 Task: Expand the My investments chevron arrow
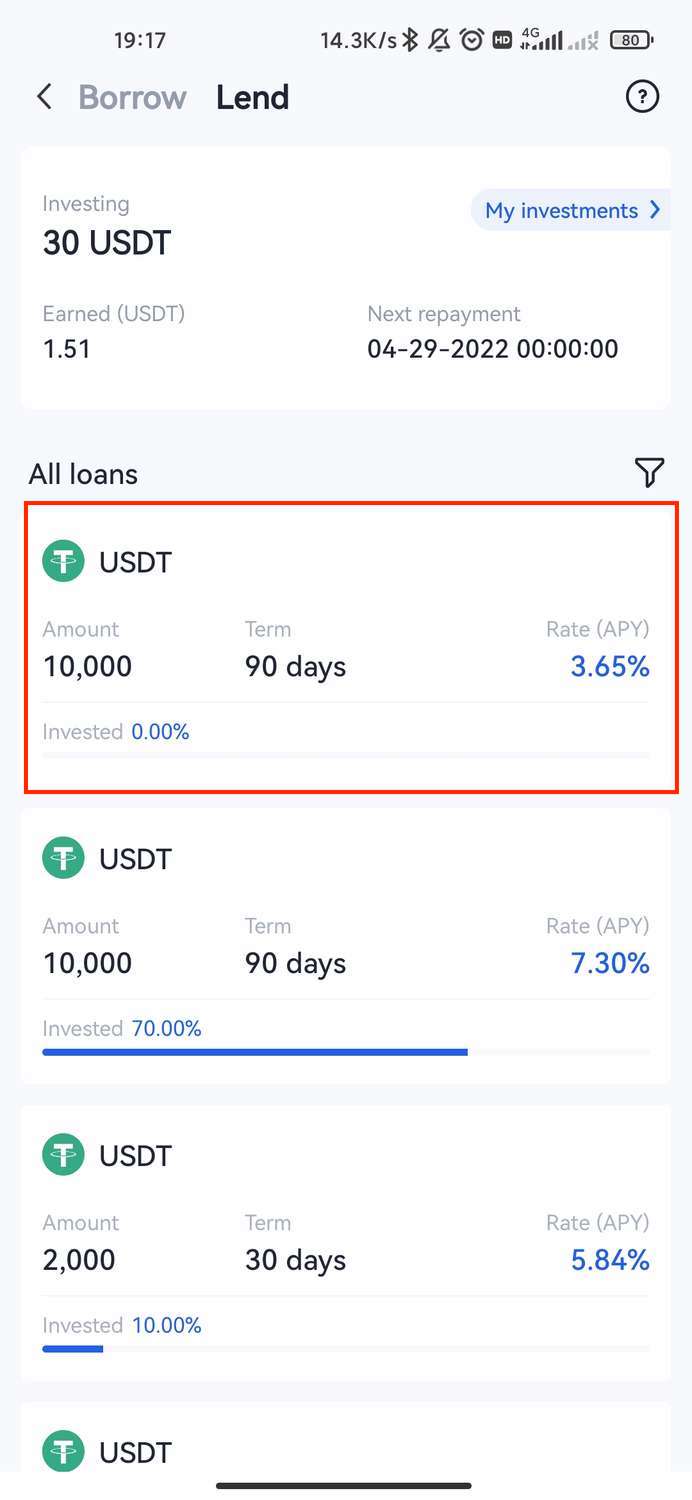pyautogui.click(x=655, y=210)
